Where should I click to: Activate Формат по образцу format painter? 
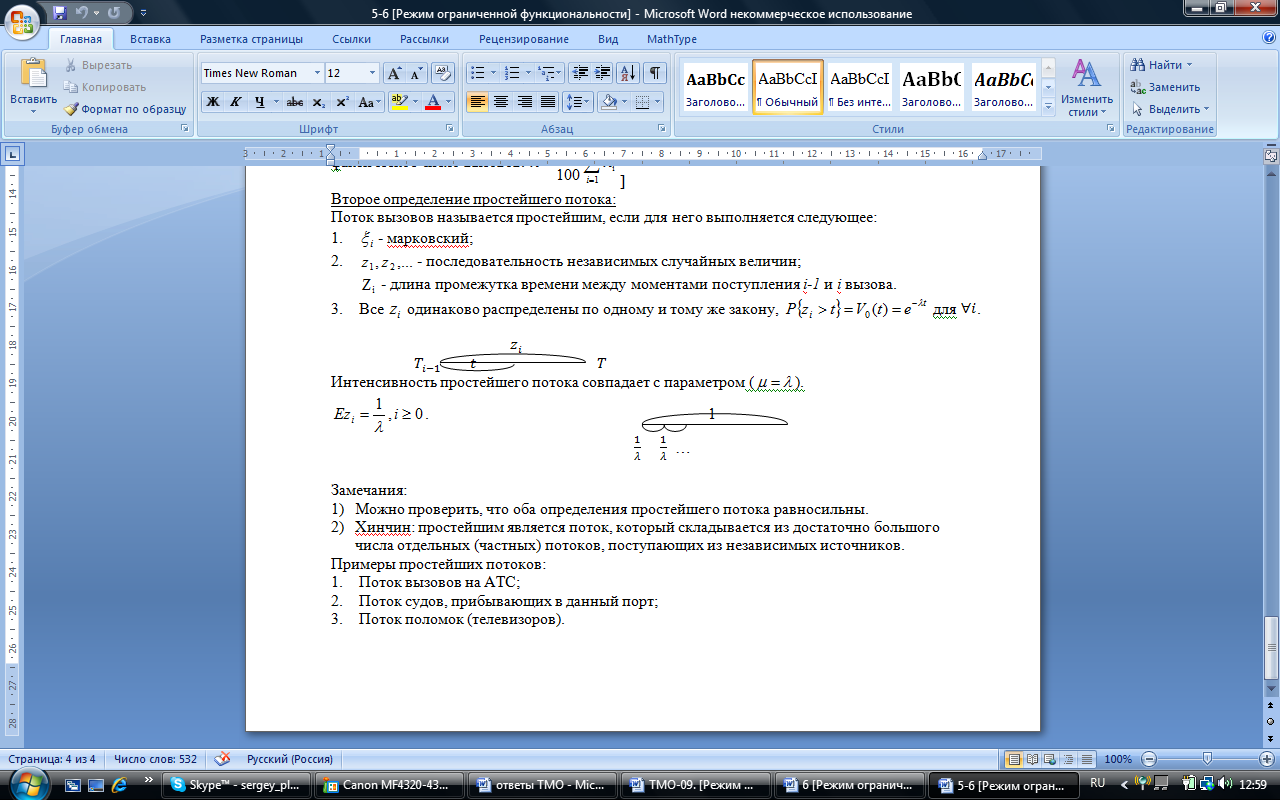click(x=125, y=109)
